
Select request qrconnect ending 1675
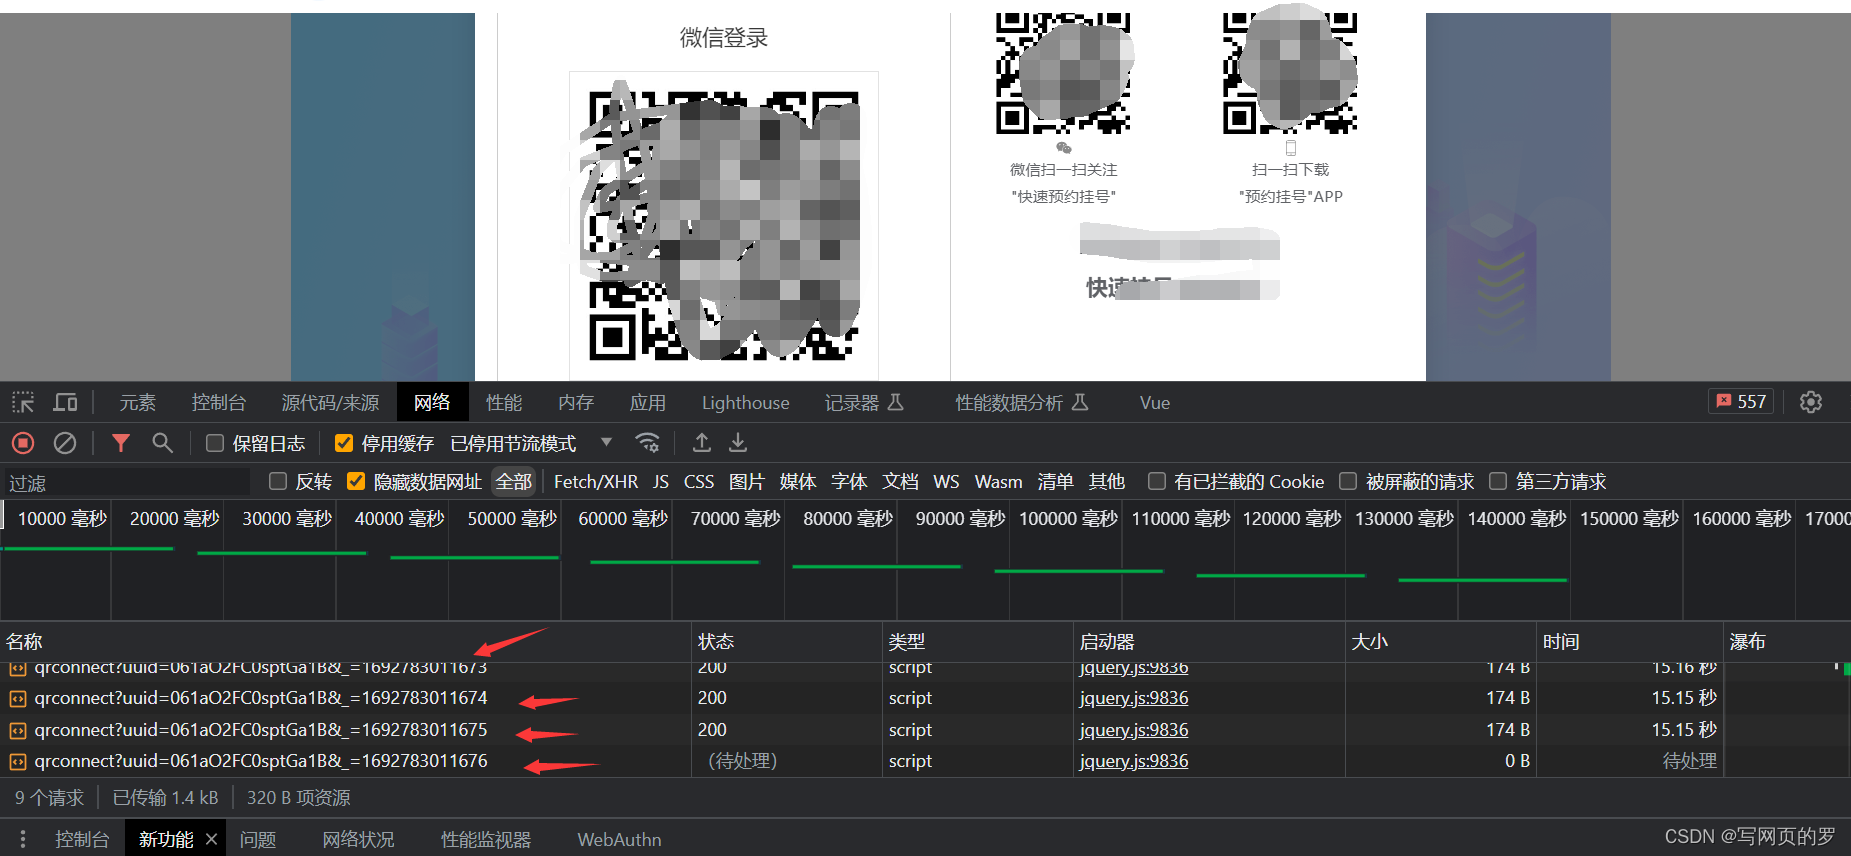pos(261,730)
